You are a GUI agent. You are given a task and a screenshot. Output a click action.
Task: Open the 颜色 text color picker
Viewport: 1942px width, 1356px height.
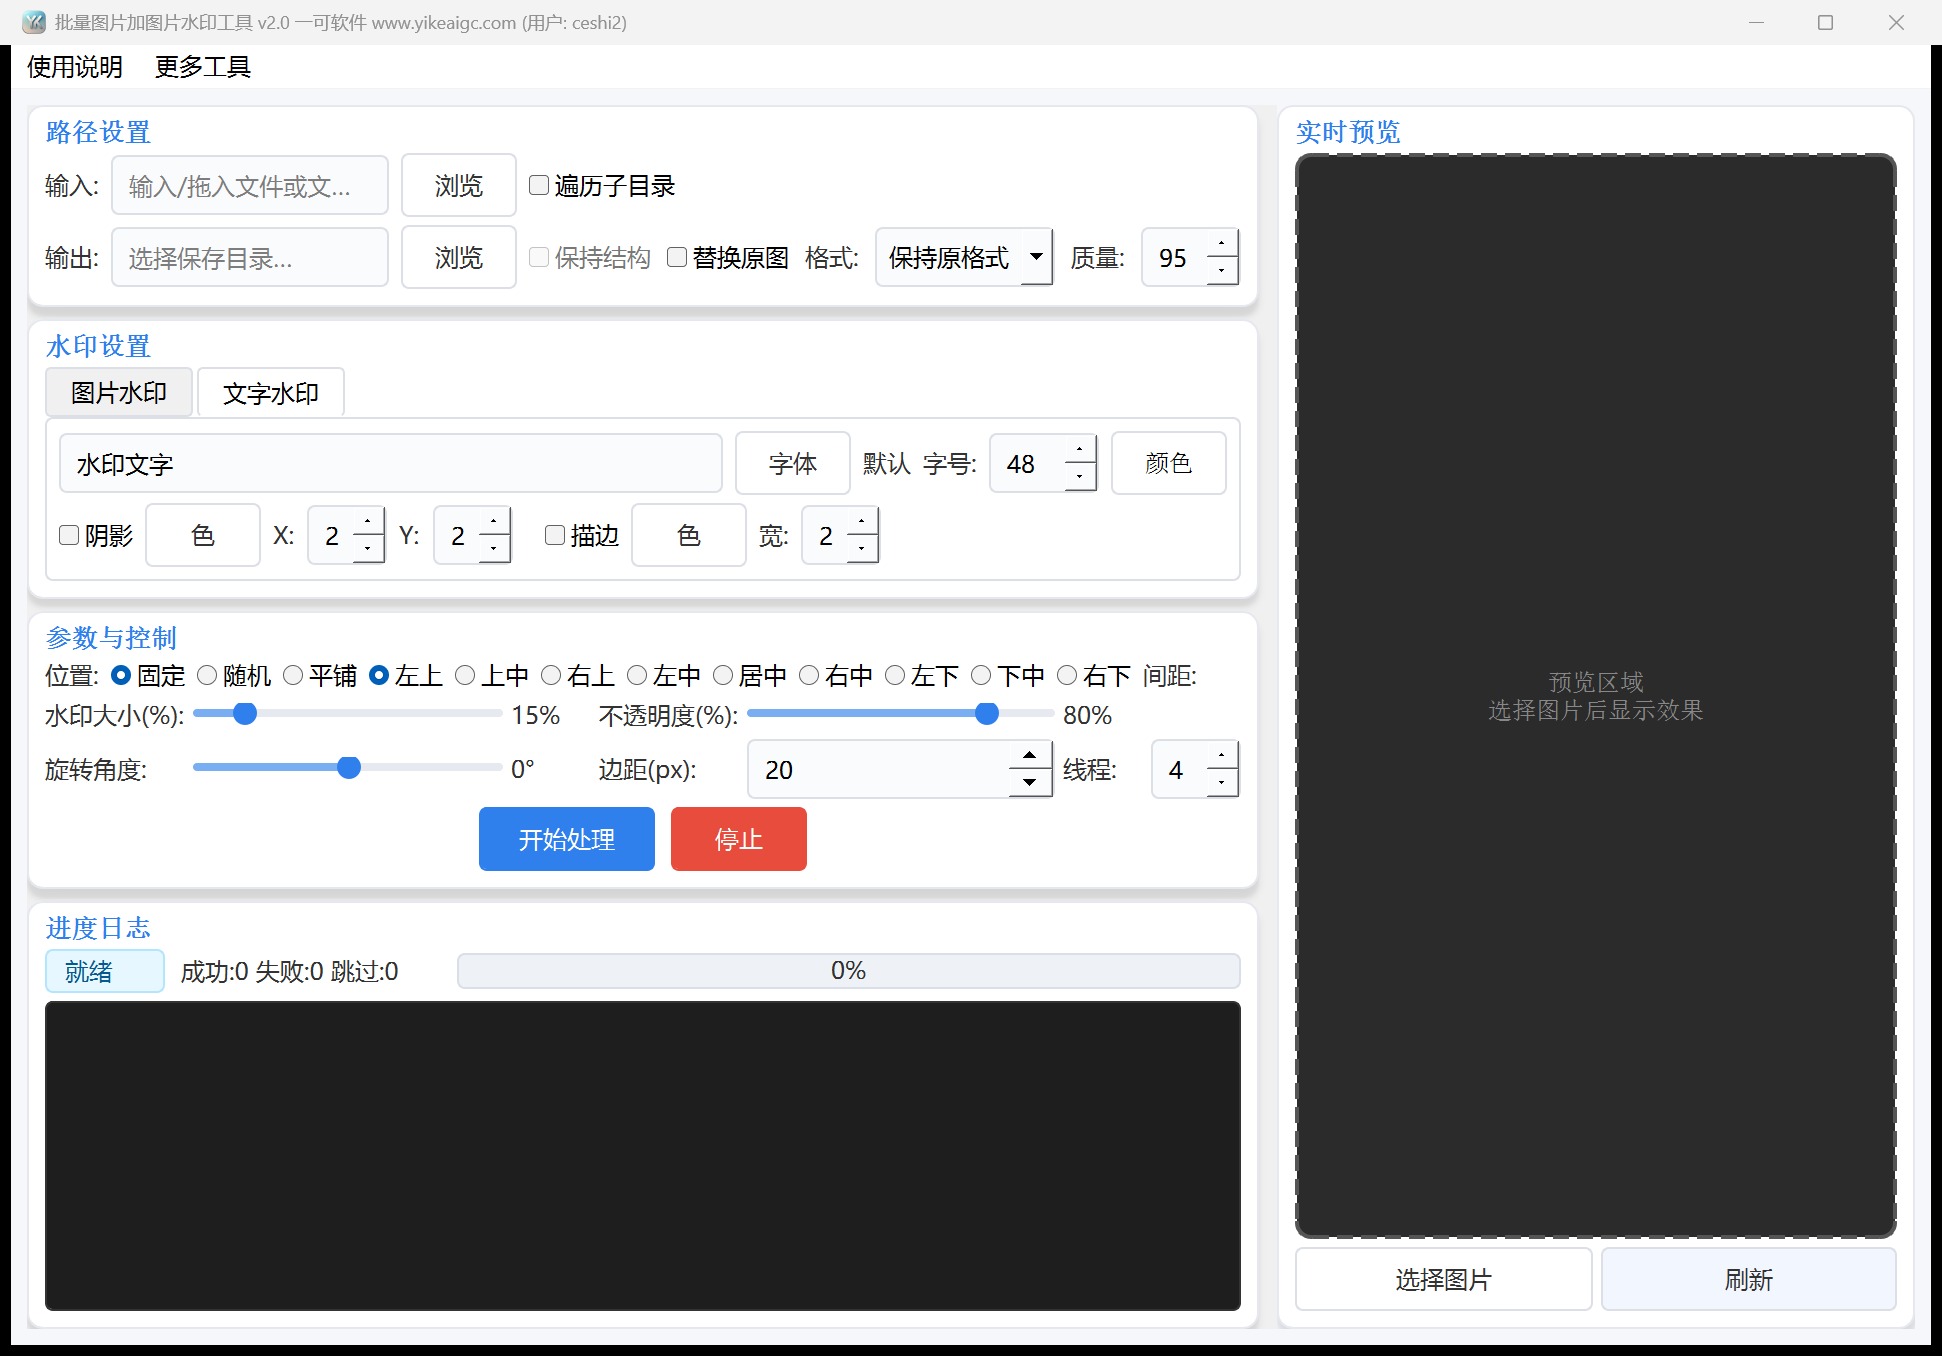tap(1169, 464)
